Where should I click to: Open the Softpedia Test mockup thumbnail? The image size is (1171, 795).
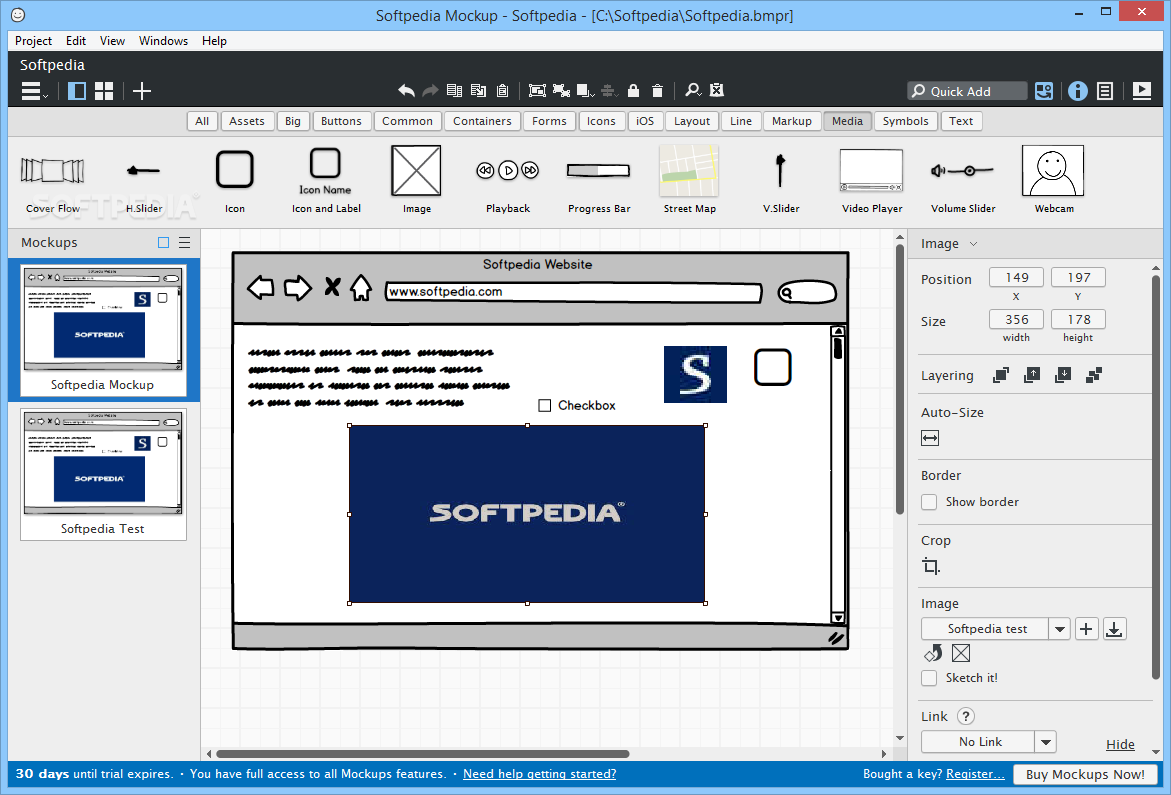tap(103, 474)
